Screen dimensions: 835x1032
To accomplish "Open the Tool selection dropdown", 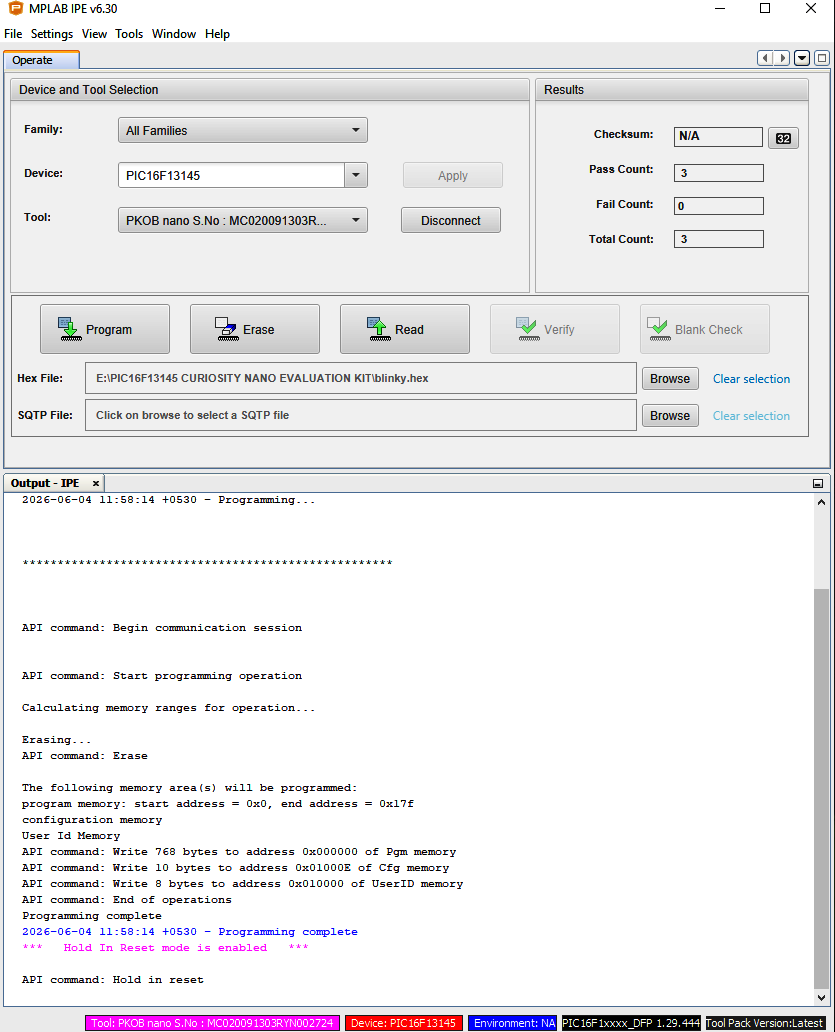I will pos(243,220).
